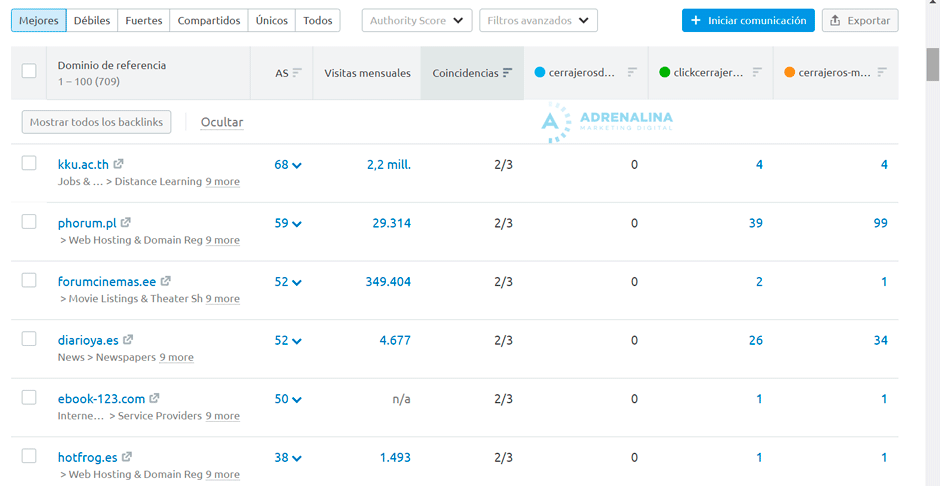Check the forumcinemas.ee row checkbox

tap(29, 280)
